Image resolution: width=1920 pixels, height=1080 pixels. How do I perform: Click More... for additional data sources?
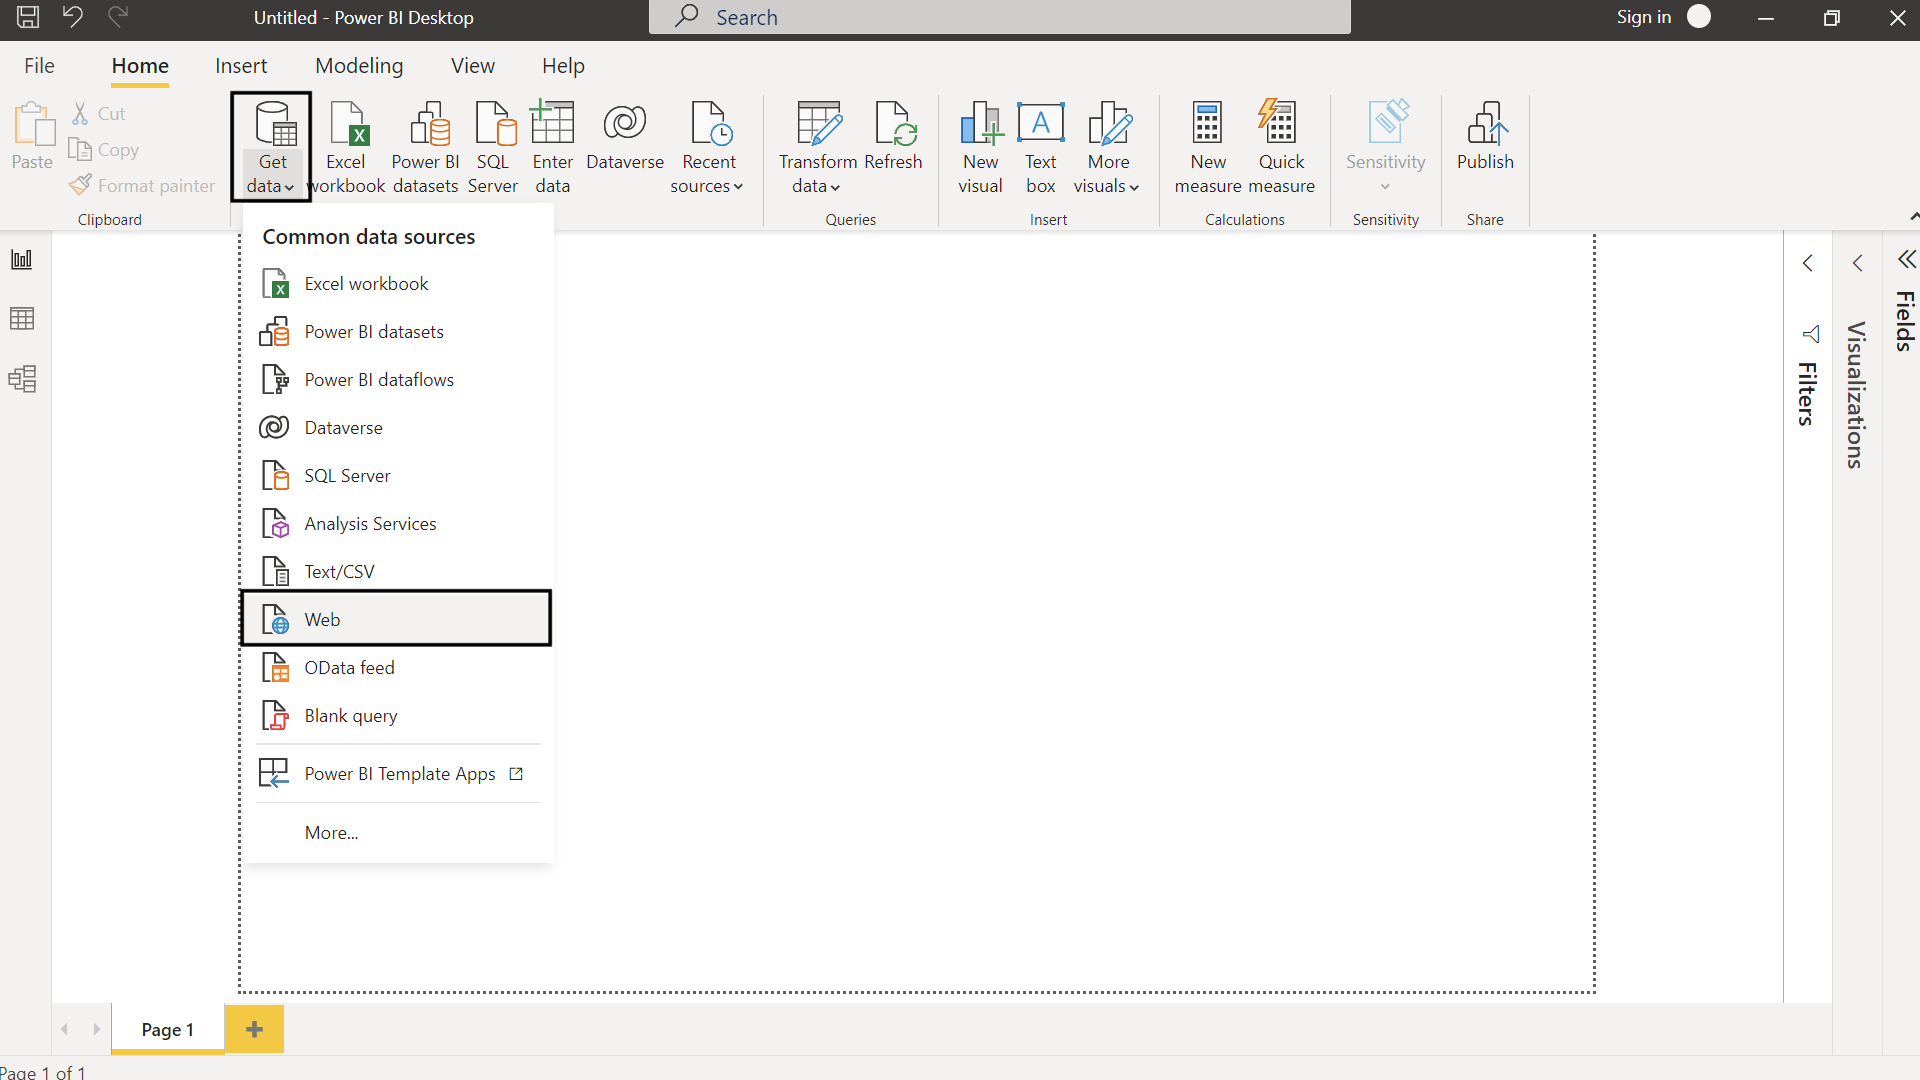point(397,833)
